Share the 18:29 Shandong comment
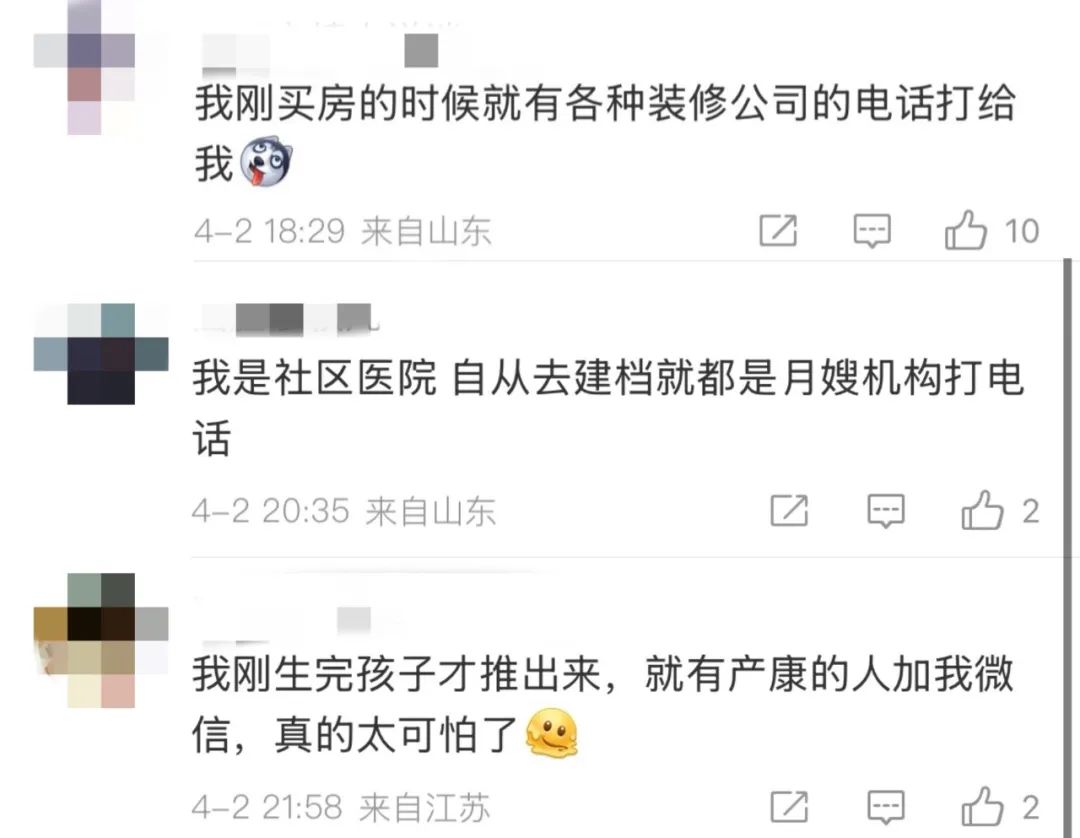 tap(778, 230)
